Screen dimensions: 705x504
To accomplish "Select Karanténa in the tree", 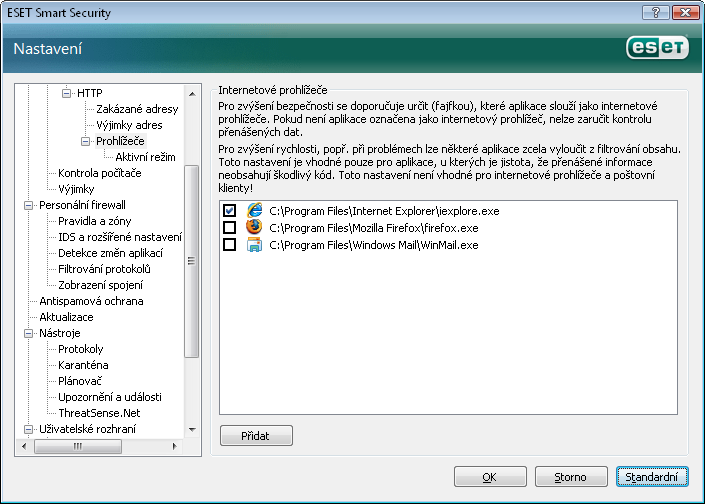I will coord(83,365).
